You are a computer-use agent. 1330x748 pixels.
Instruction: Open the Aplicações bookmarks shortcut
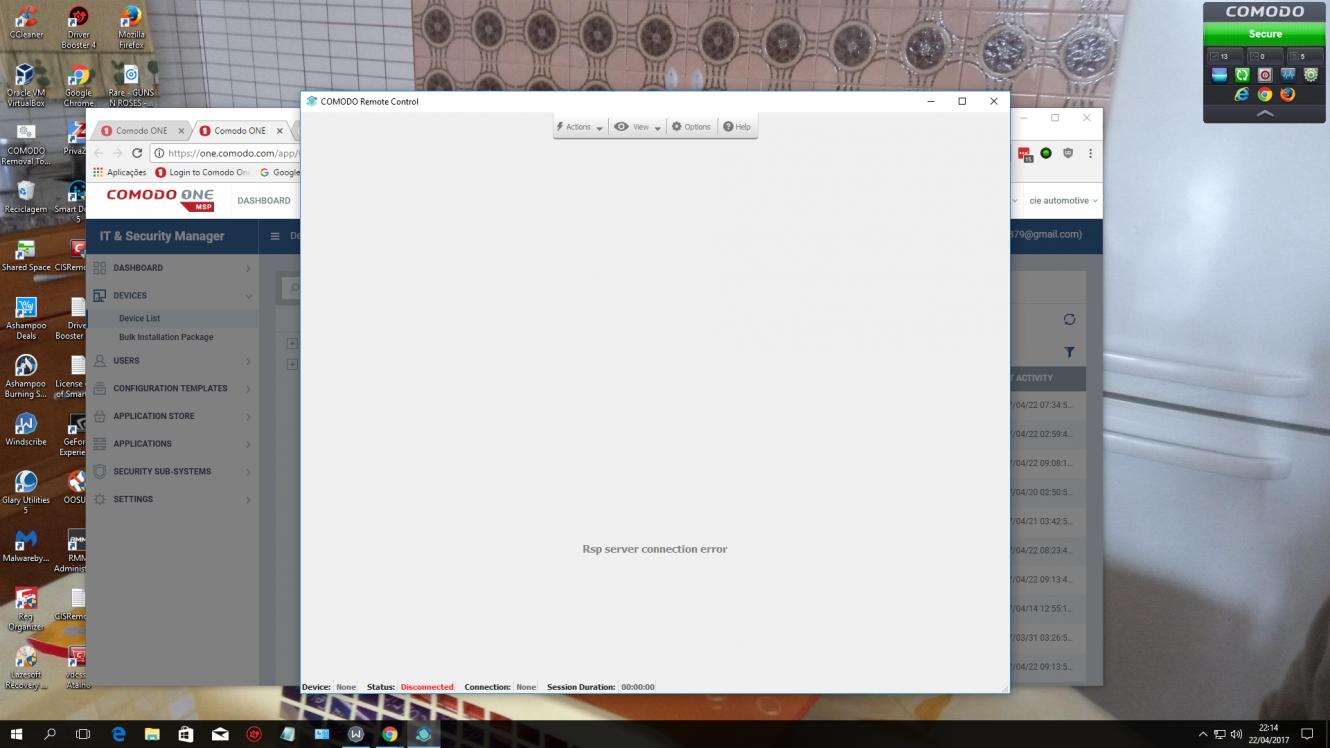point(119,172)
